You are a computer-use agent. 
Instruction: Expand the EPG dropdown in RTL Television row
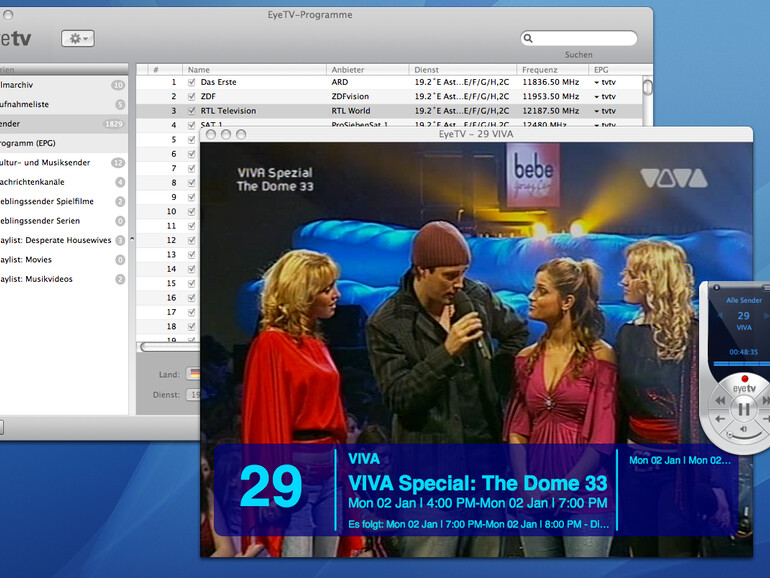pyautogui.click(x=597, y=111)
